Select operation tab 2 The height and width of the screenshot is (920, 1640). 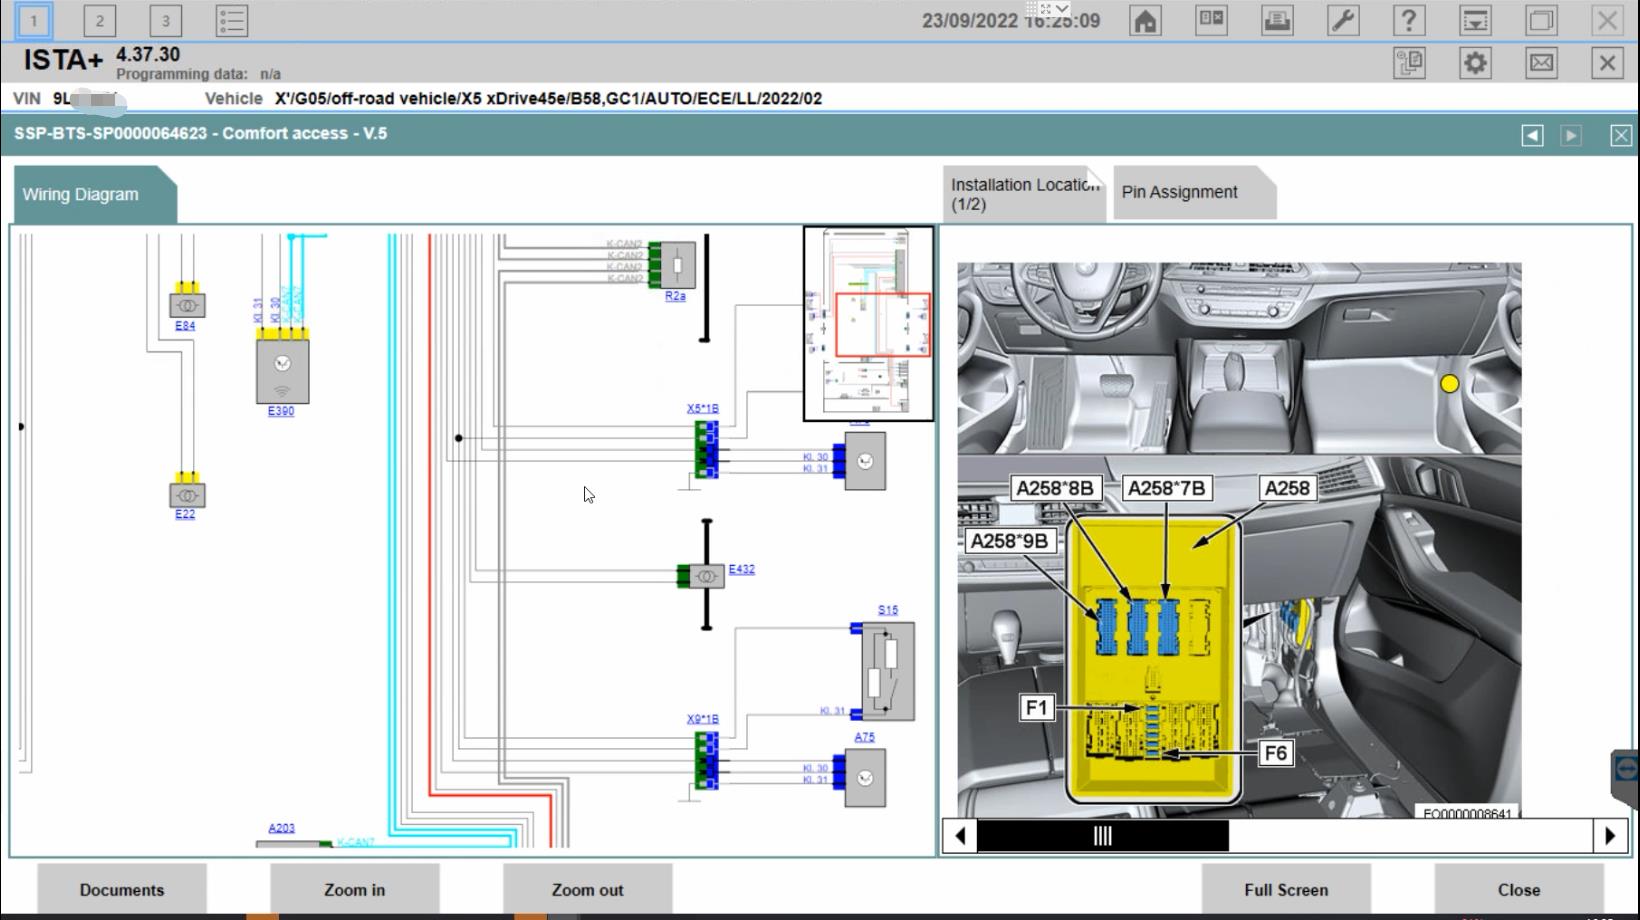click(99, 20)
